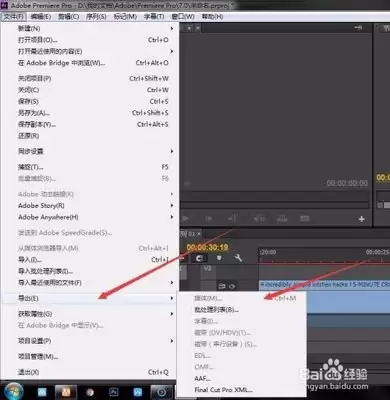
Task: Click the Premiere Pro taskbar icon
Action: coord(113,392)
